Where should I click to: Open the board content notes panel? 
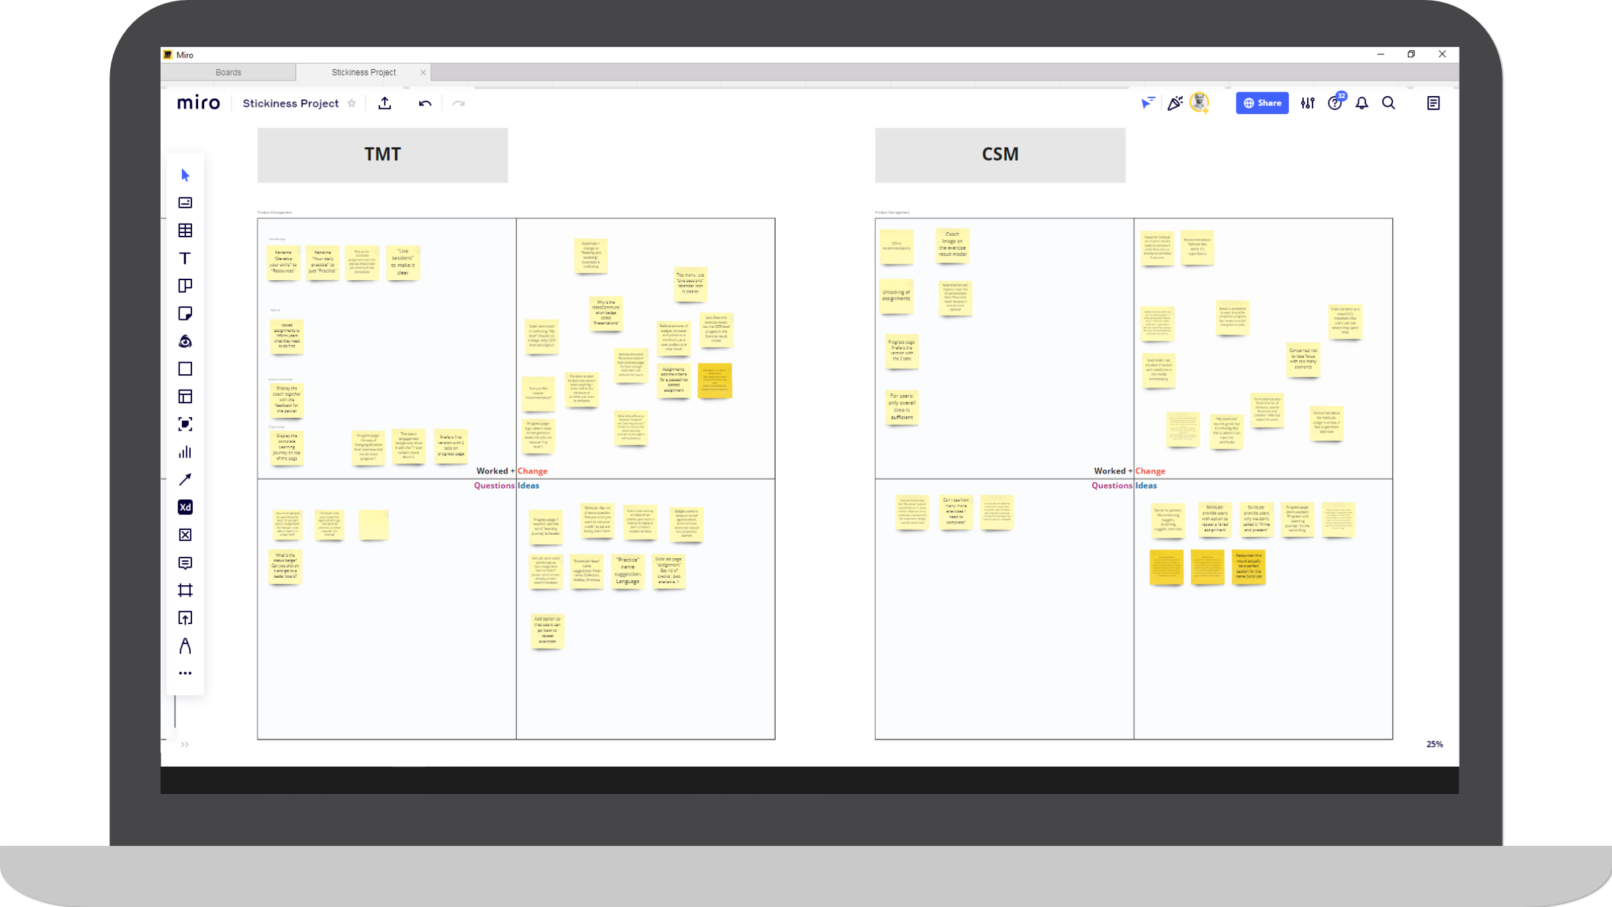[1434, 103]
